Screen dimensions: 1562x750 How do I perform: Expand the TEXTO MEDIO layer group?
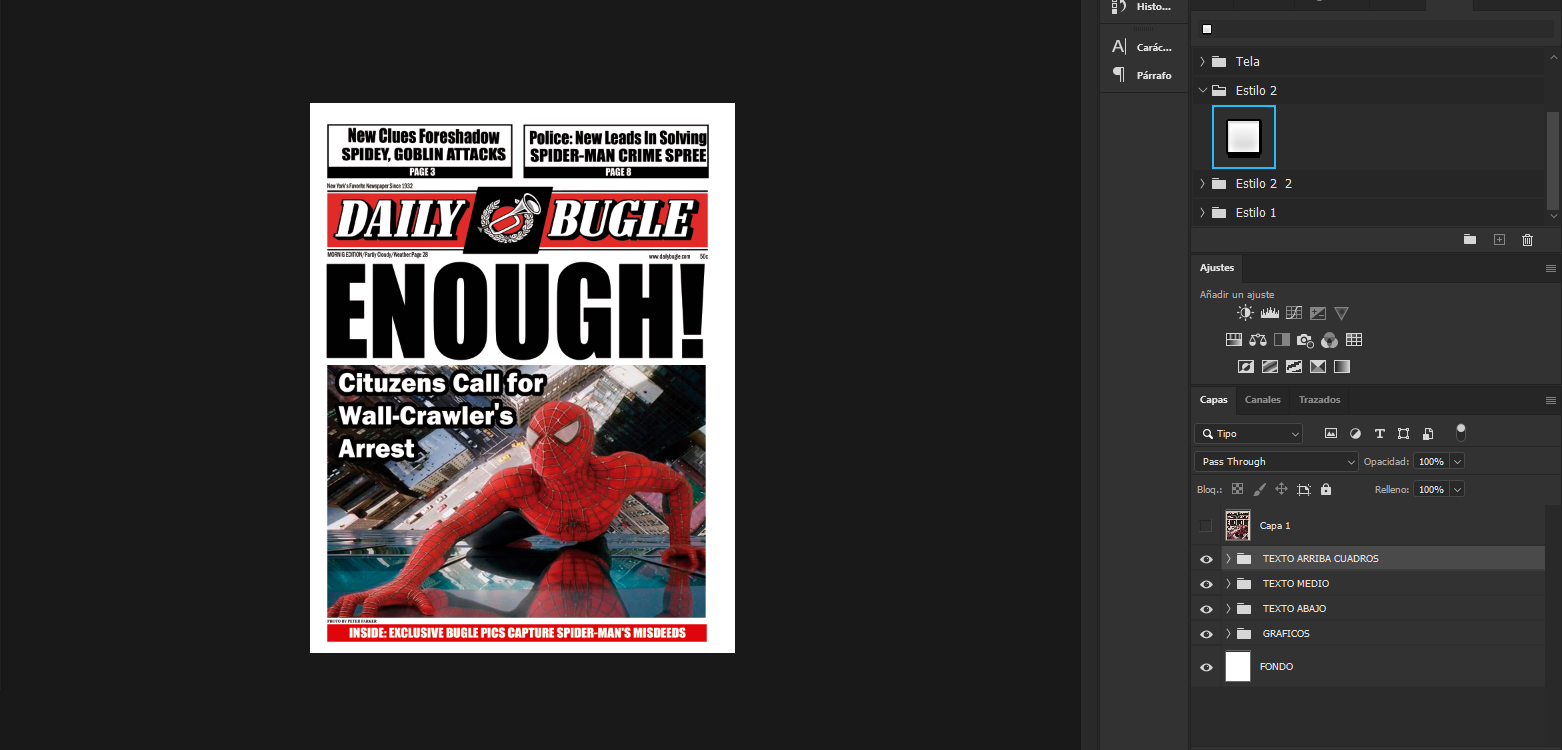1228,584
